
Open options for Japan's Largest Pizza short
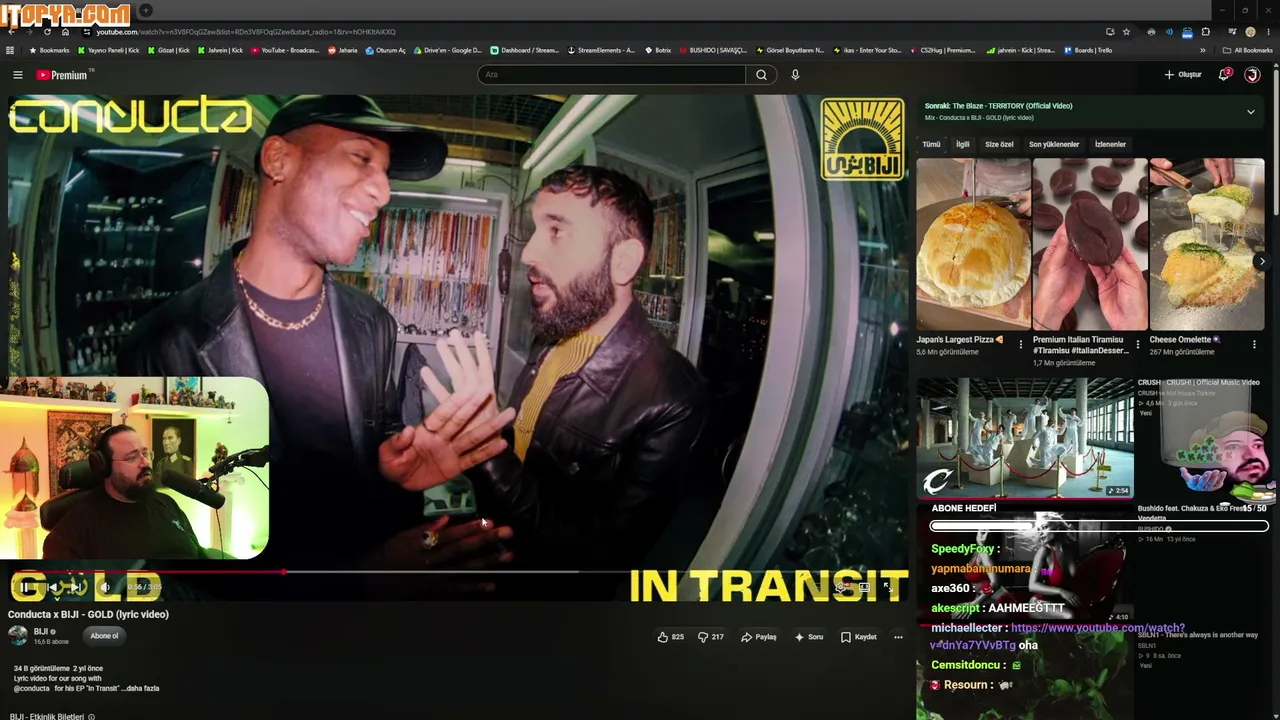[x=1021, y=344]
